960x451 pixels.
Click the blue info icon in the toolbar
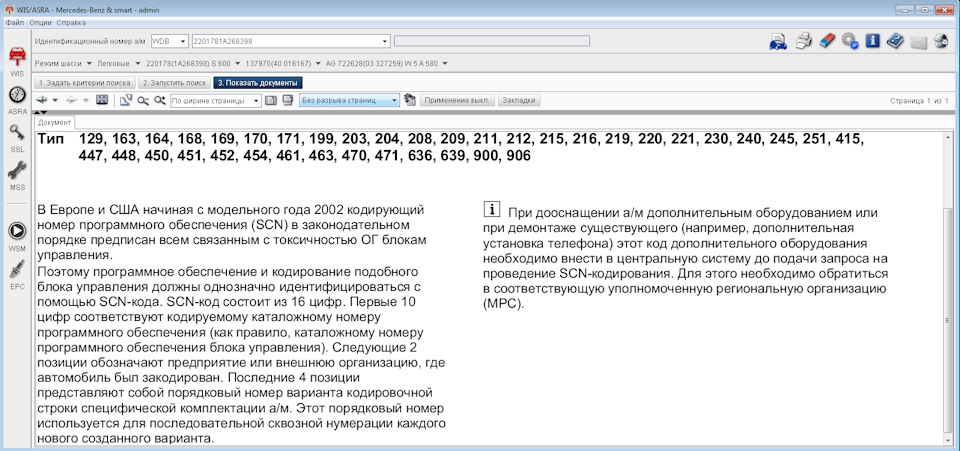point(872,41)
